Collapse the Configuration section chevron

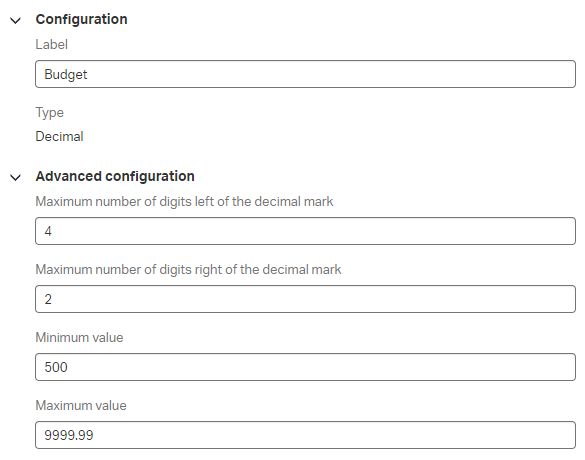tap(15, 20)
